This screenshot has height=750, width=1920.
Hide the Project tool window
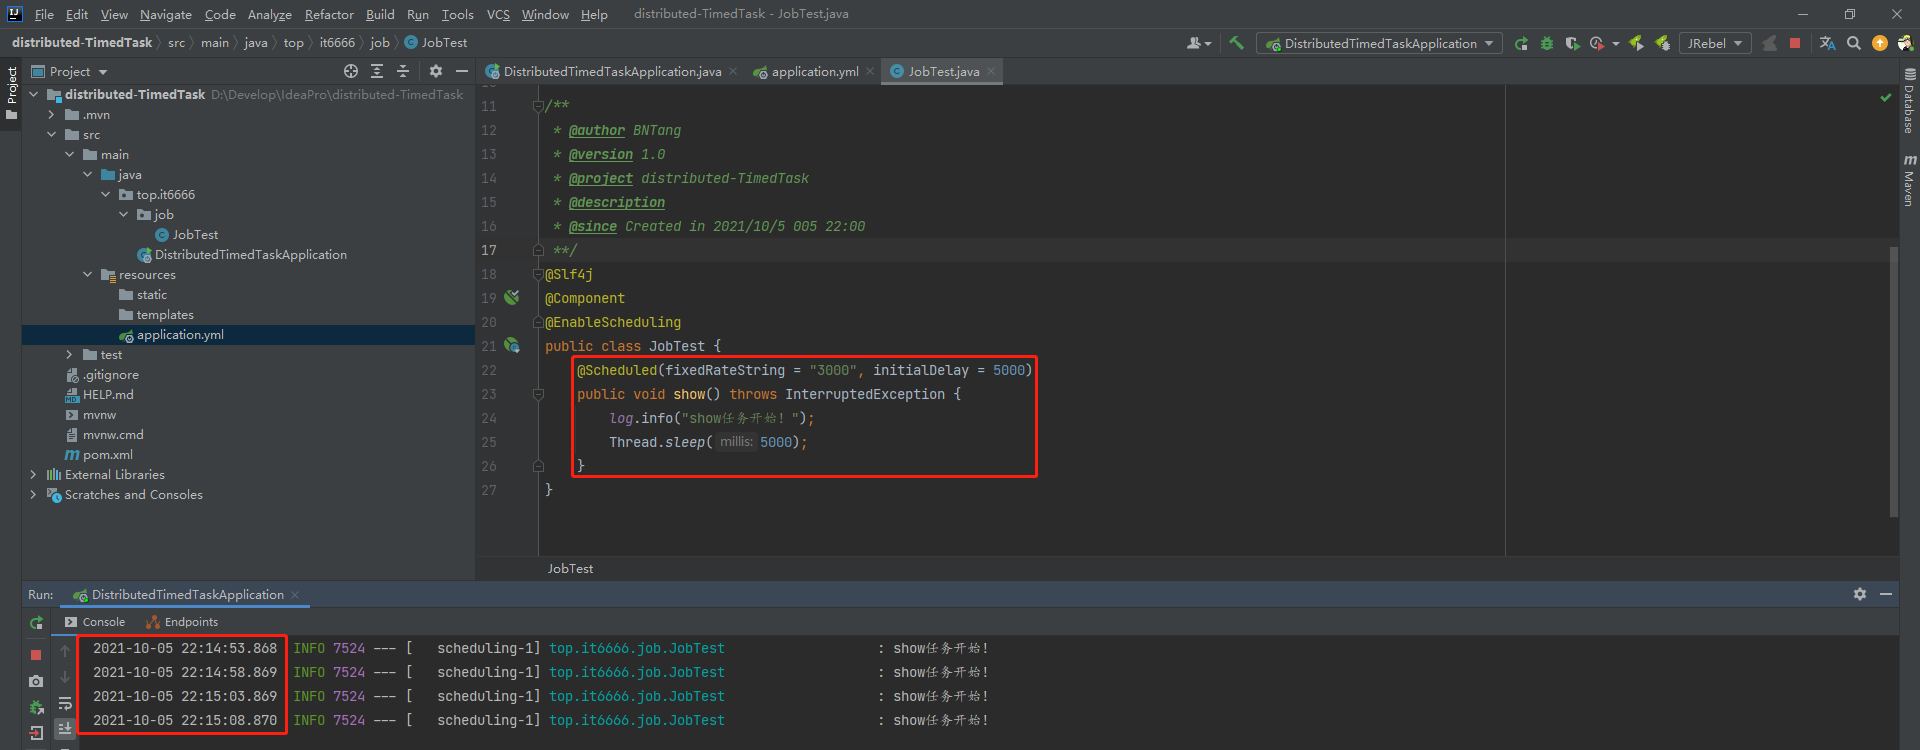pos(462,71)
